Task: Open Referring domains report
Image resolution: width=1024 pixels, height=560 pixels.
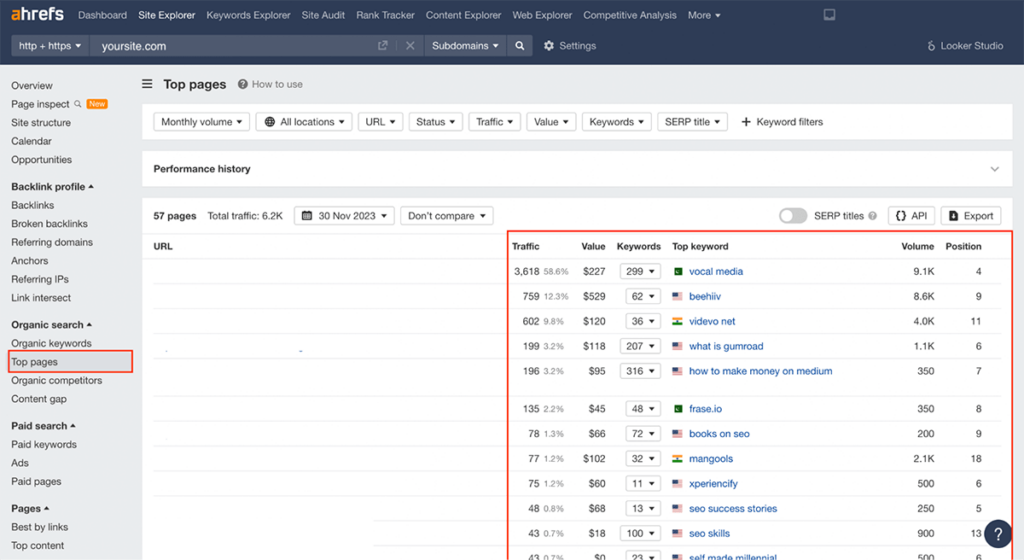Action: tap(52, 242)
